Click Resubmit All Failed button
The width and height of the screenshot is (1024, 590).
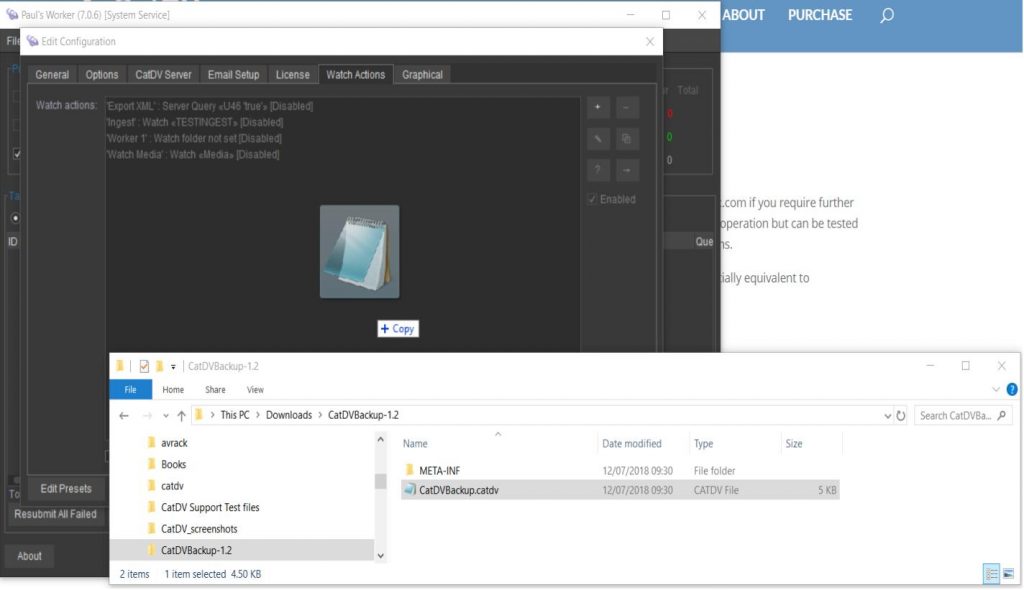56,514
